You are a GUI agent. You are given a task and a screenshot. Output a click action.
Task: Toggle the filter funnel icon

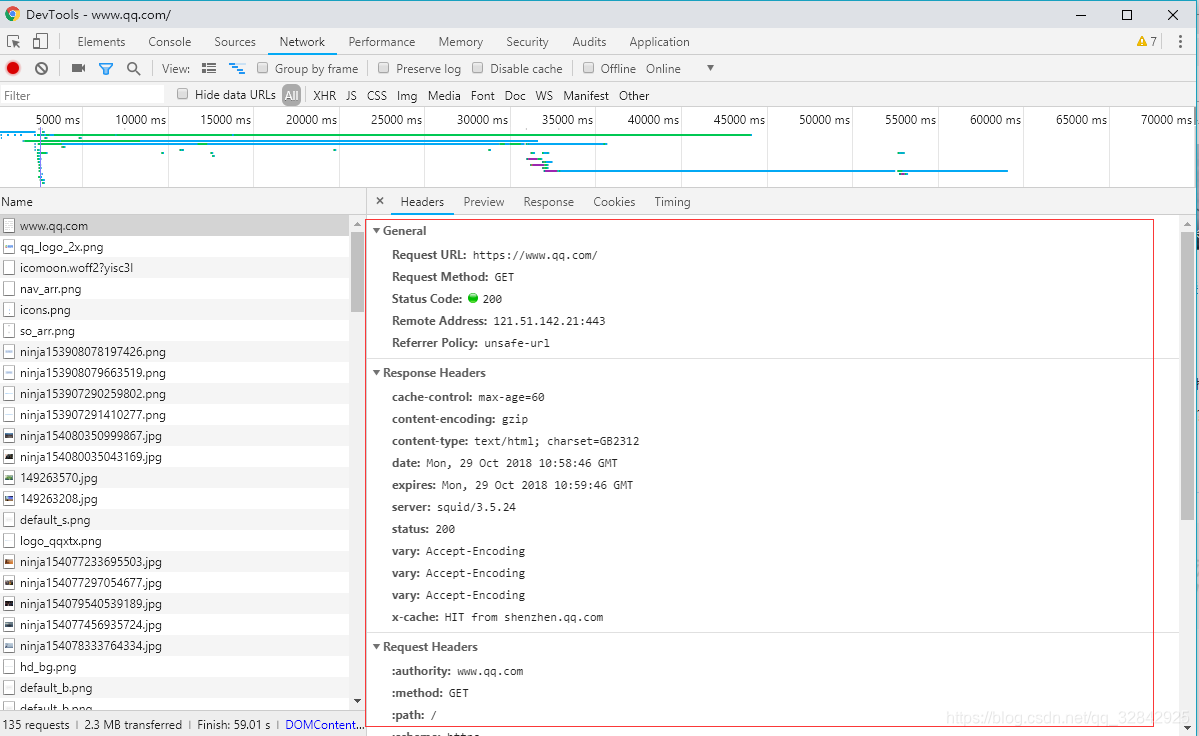pyautogui.click(x=106, y=69)
